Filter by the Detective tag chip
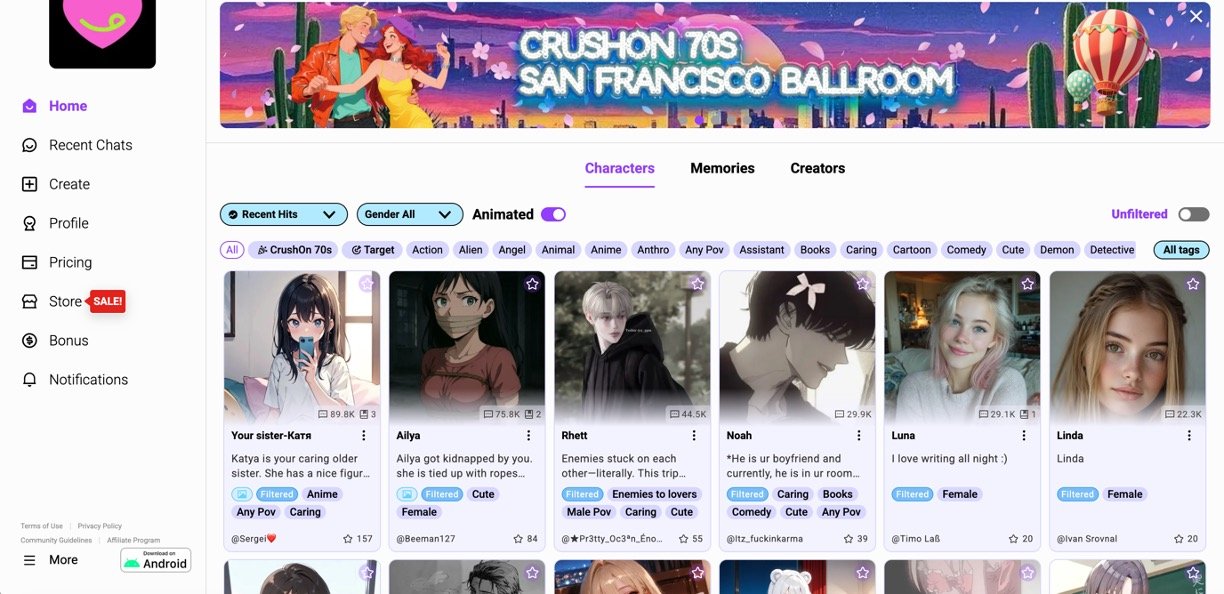 tap(1112, 250)
